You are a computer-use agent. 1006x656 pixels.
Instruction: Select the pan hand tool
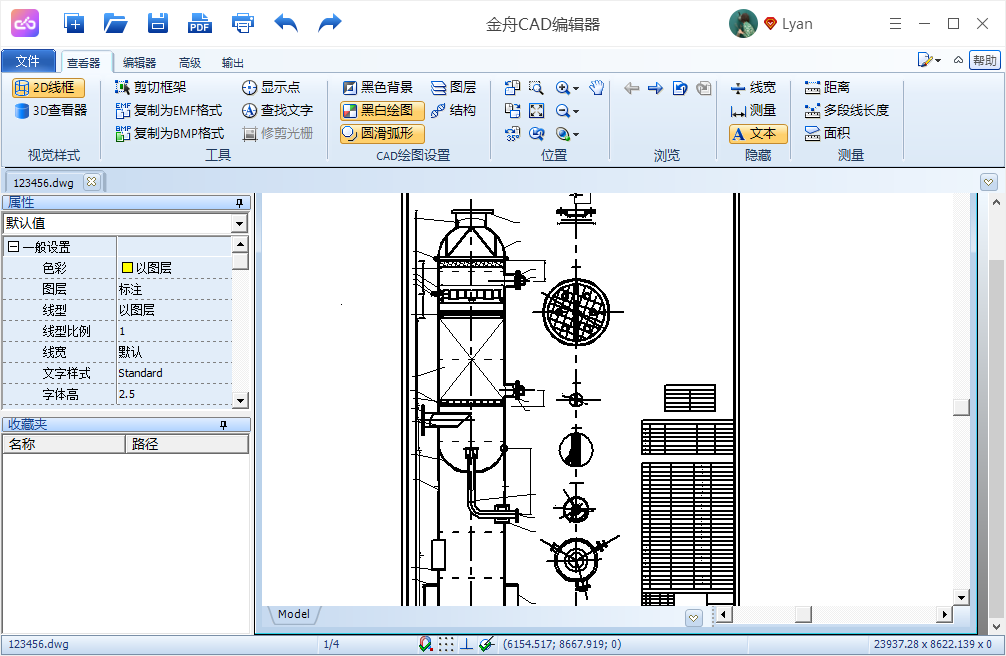(x=597, y=88)
